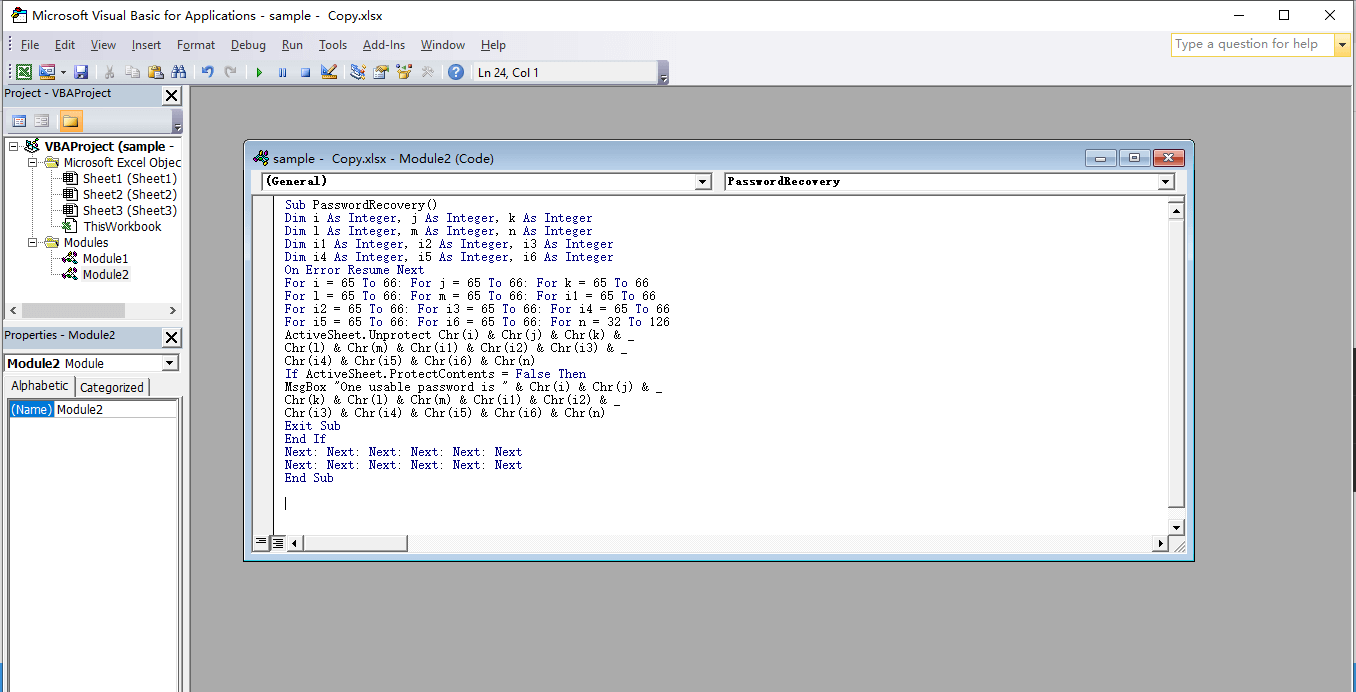Close the Properties - Module2 panel
This screenshot has height=692, width=1356.
tap(172, 337)
